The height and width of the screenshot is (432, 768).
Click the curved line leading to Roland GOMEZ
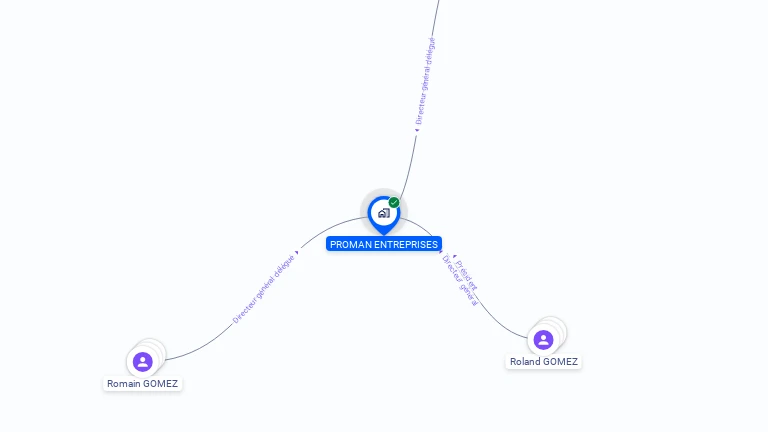pos(500,324)
